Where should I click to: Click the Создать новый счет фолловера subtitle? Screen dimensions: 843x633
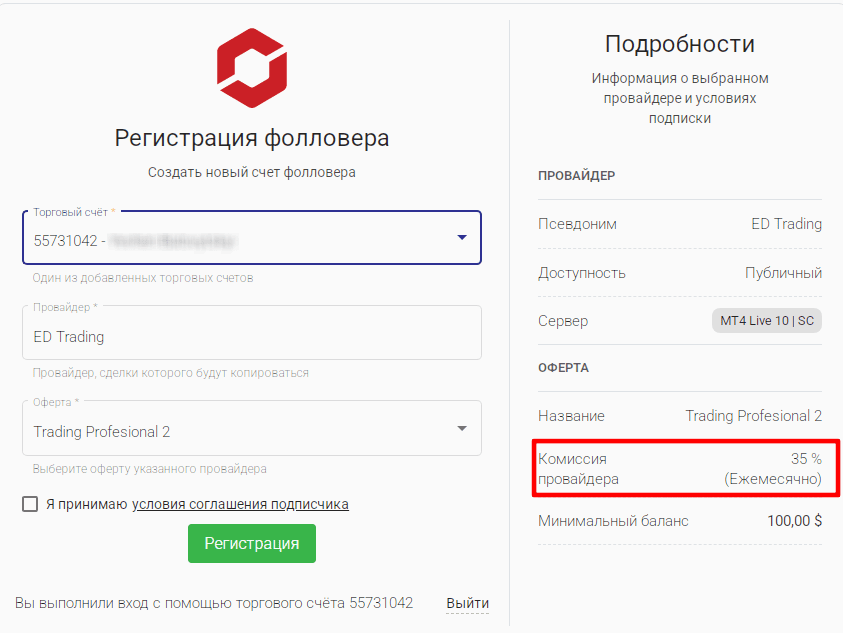tap(252, 173)
